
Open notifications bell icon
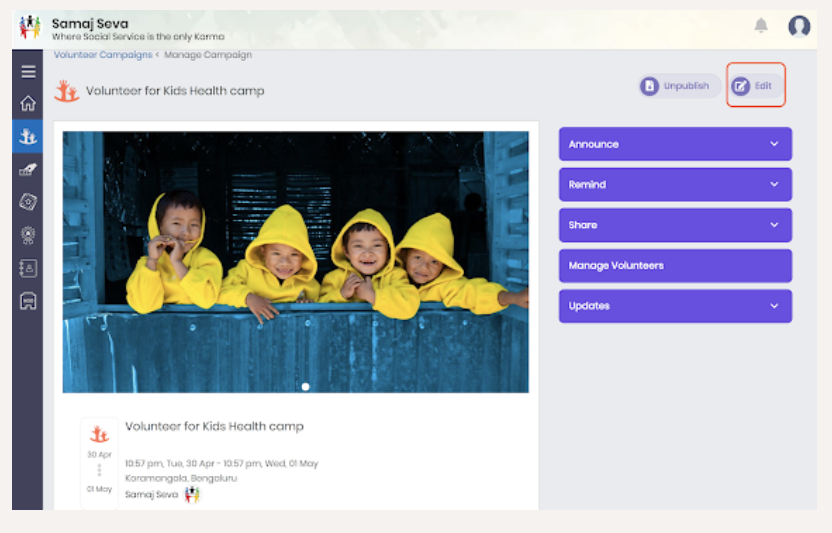pyautogui.click(x=761, y=26)
